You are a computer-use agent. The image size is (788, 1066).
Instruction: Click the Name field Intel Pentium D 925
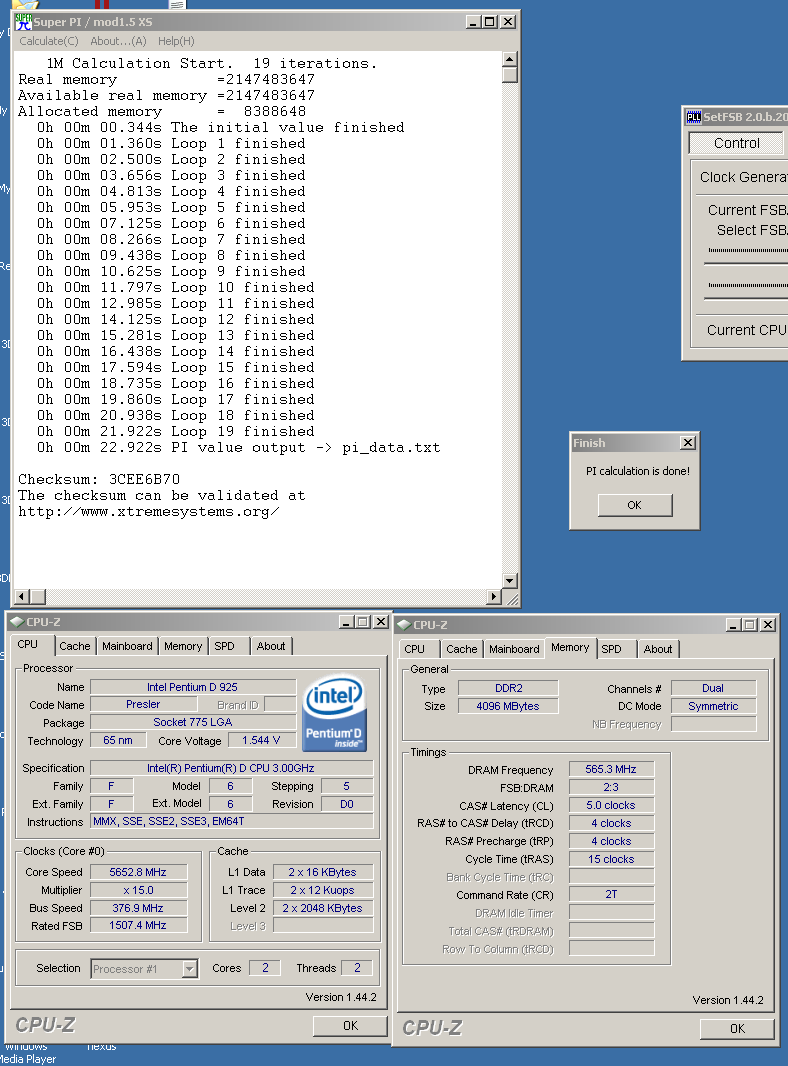(192, 687)
